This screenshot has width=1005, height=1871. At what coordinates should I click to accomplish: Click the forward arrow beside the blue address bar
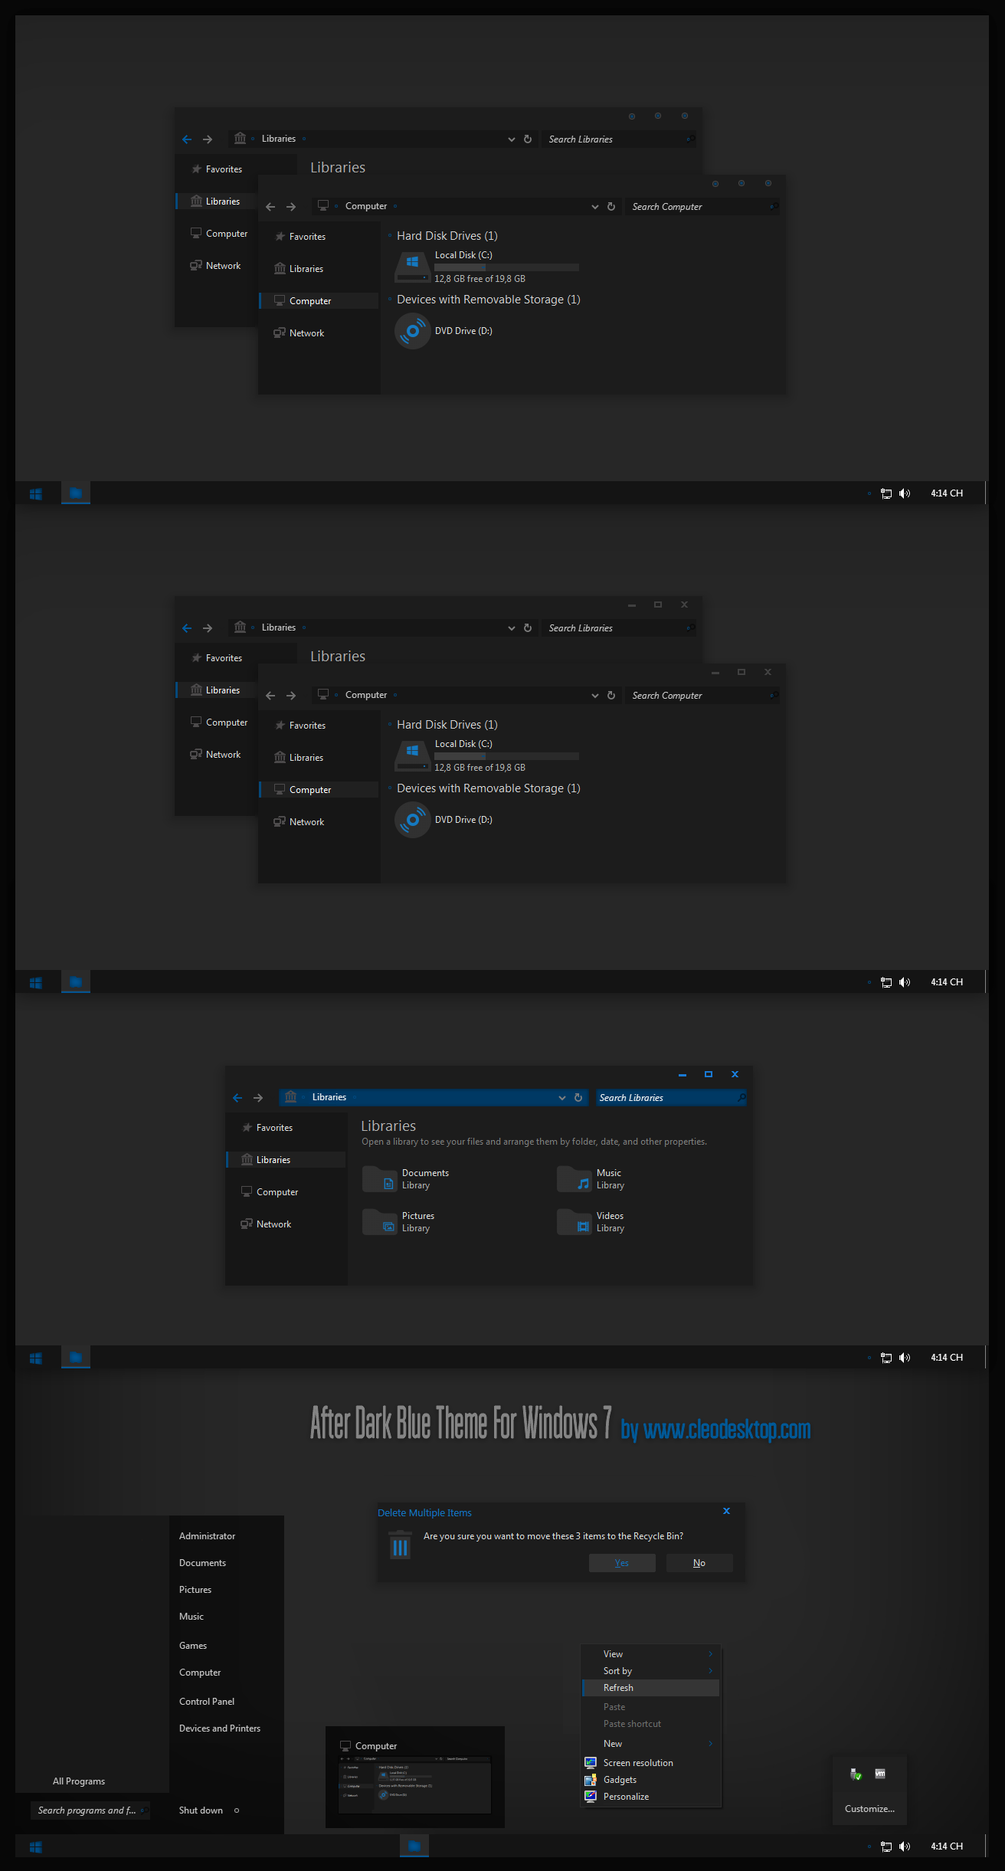(258, 1098)
